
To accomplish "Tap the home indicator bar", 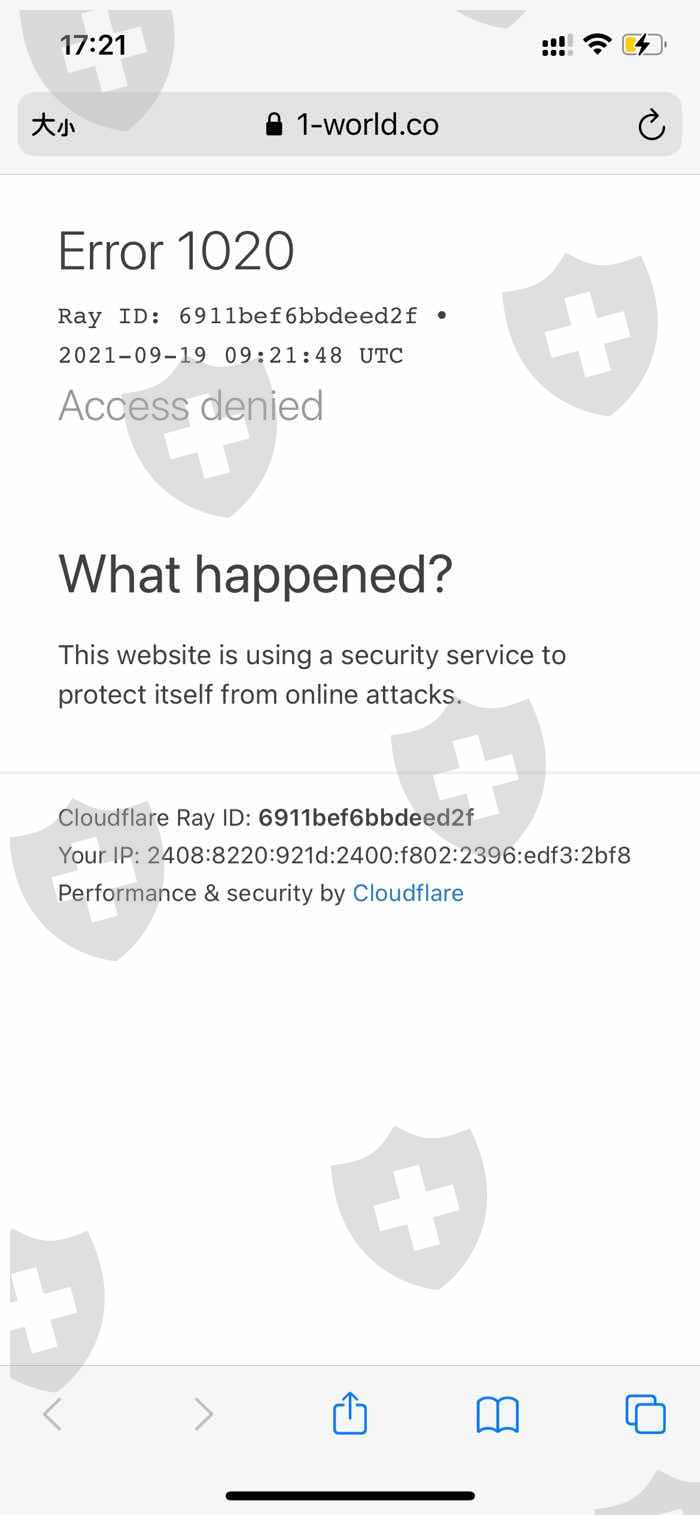I will [x=350, y=1496].
